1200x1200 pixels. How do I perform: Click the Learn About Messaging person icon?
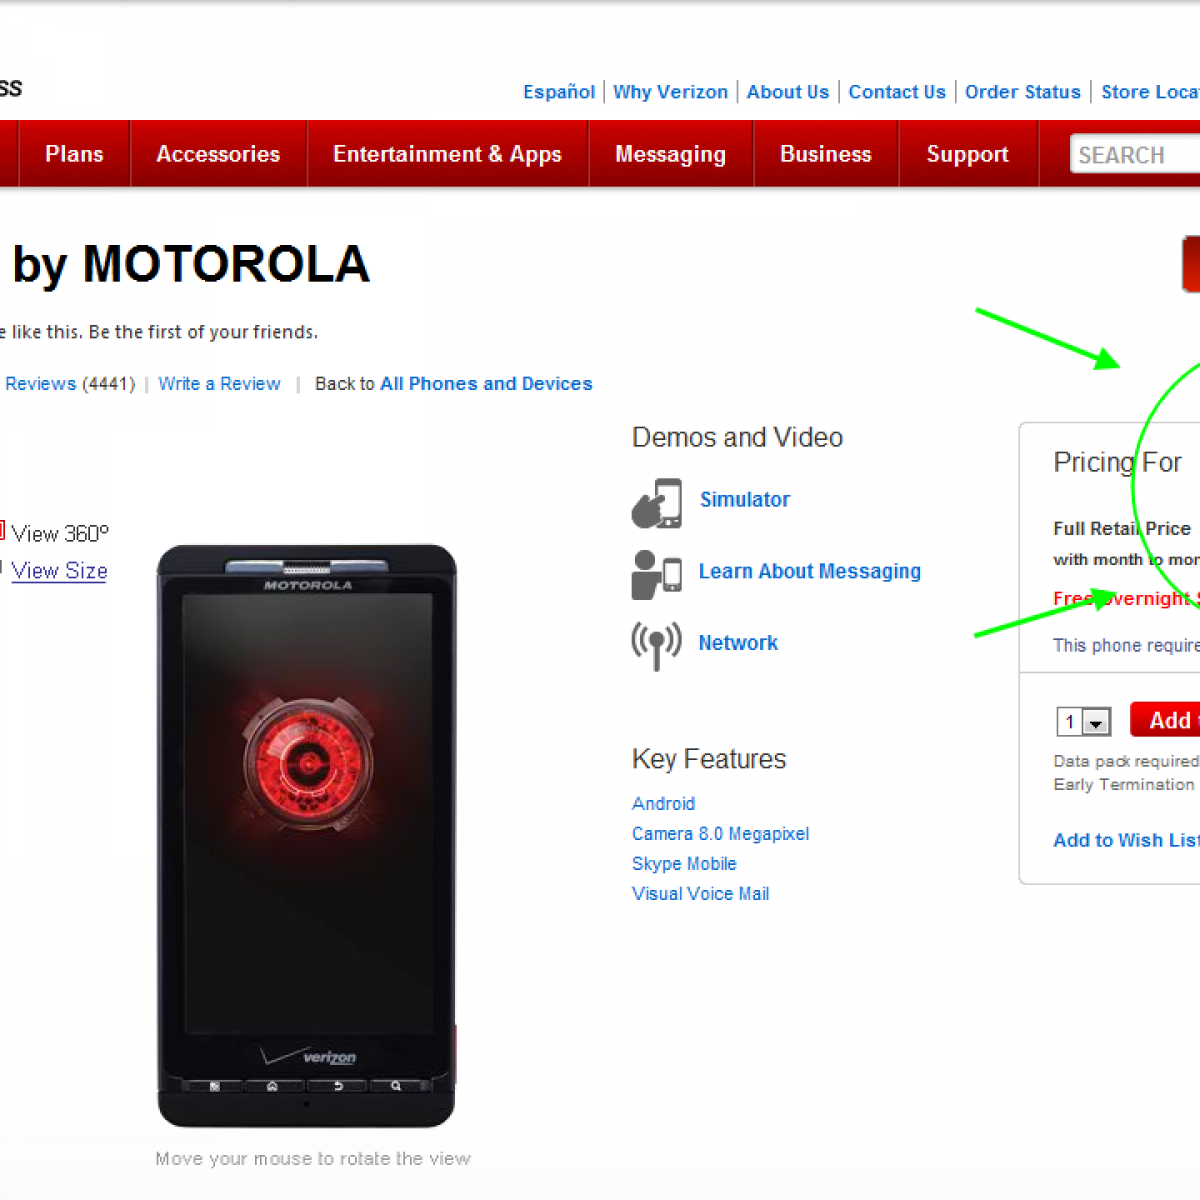click(657, 575)
